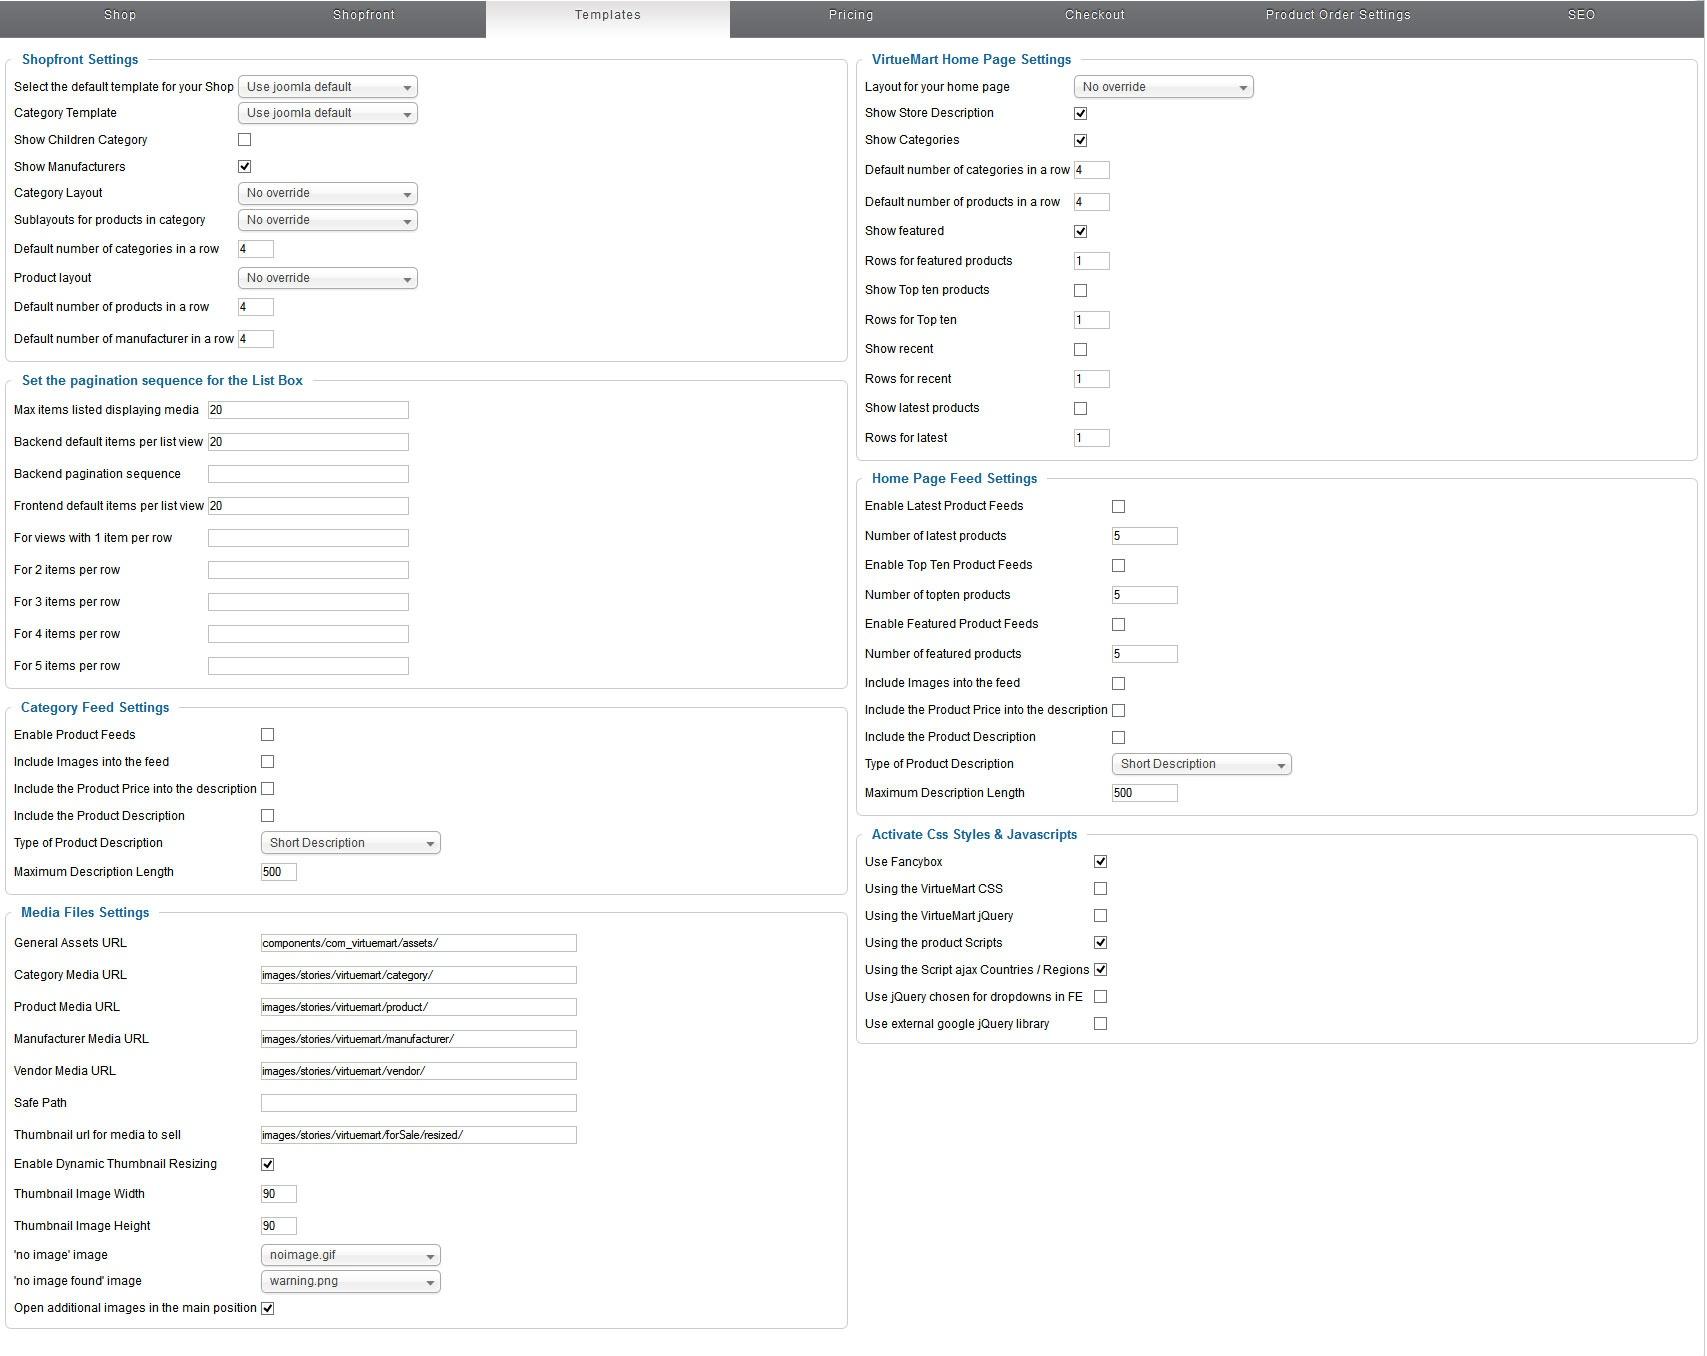1707x1356 pixels.
Task: Open the Pricing tab
Action: tap(851, 16)
